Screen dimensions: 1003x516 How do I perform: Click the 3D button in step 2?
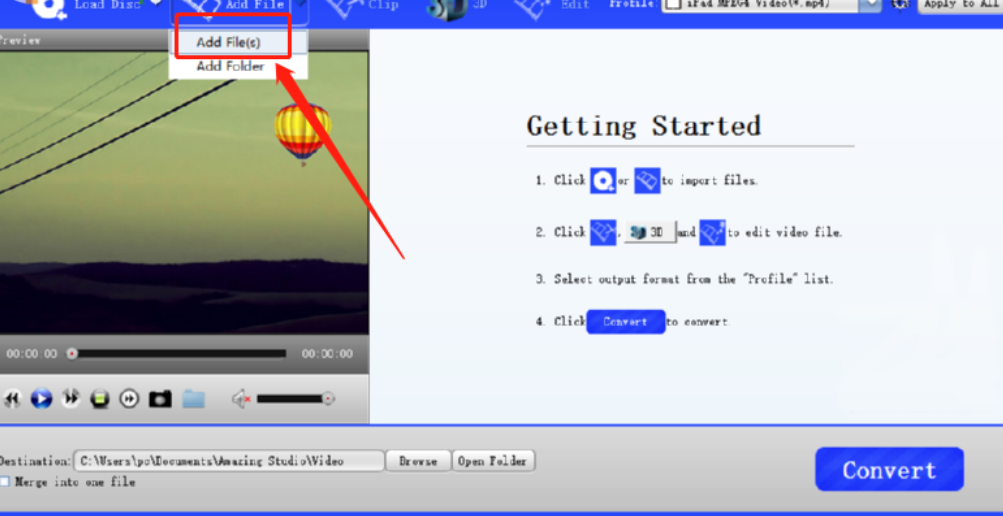coord(650,233)
